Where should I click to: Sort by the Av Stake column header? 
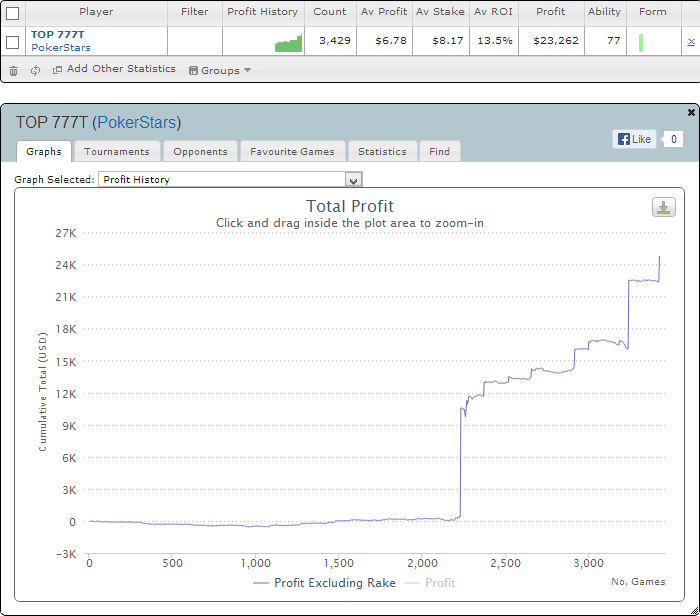pos(440,12)
